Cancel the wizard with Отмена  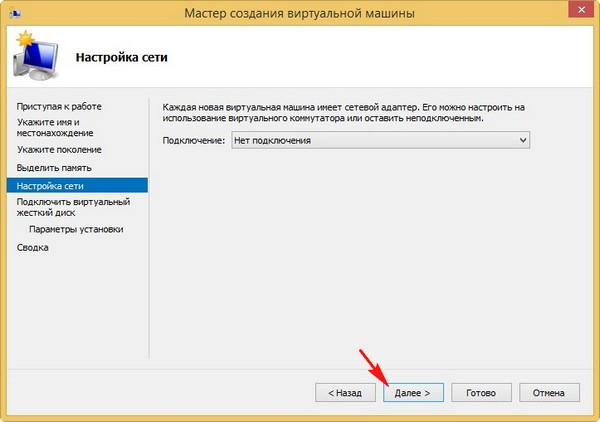pyautogui.click(x=549, y=393)
